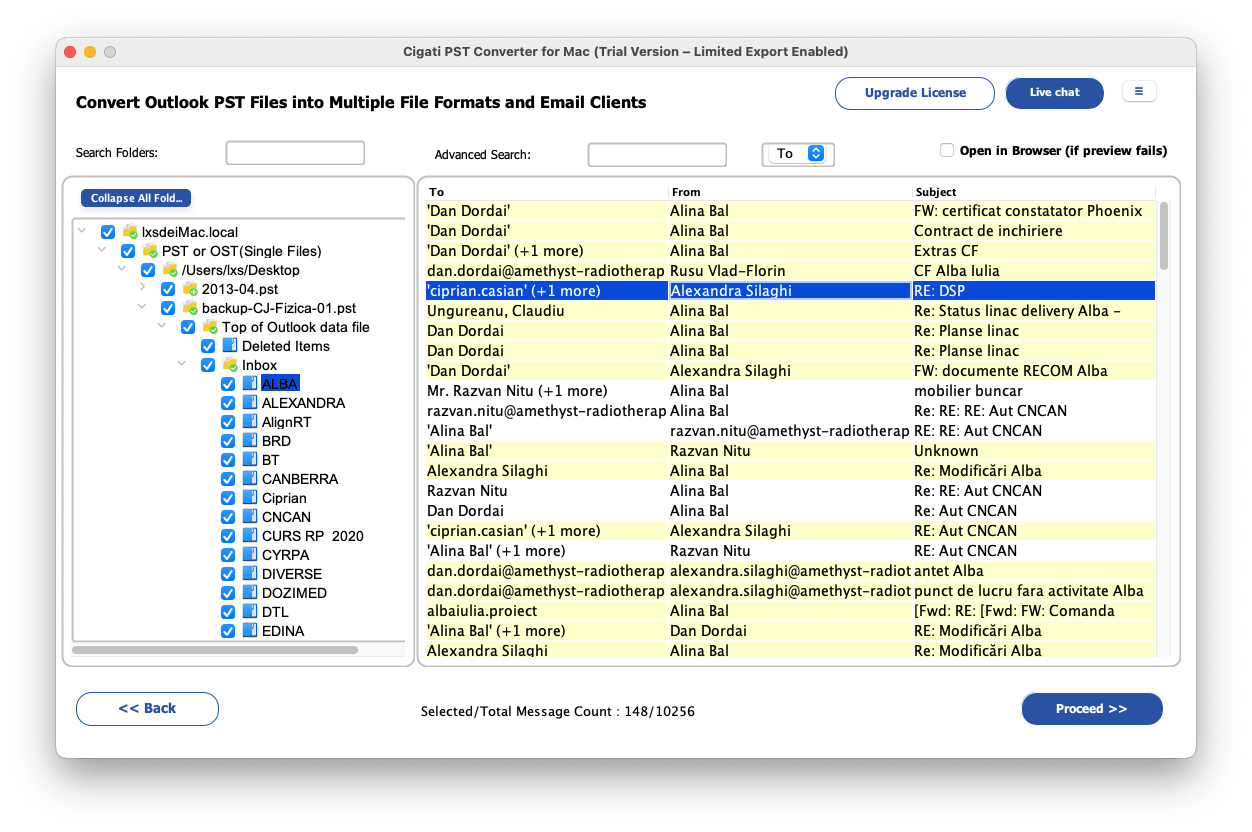1252x832 pixels.
Task: Select 'punct de lucru fara activitate Alba' row
Action: (x=790, y=591)
